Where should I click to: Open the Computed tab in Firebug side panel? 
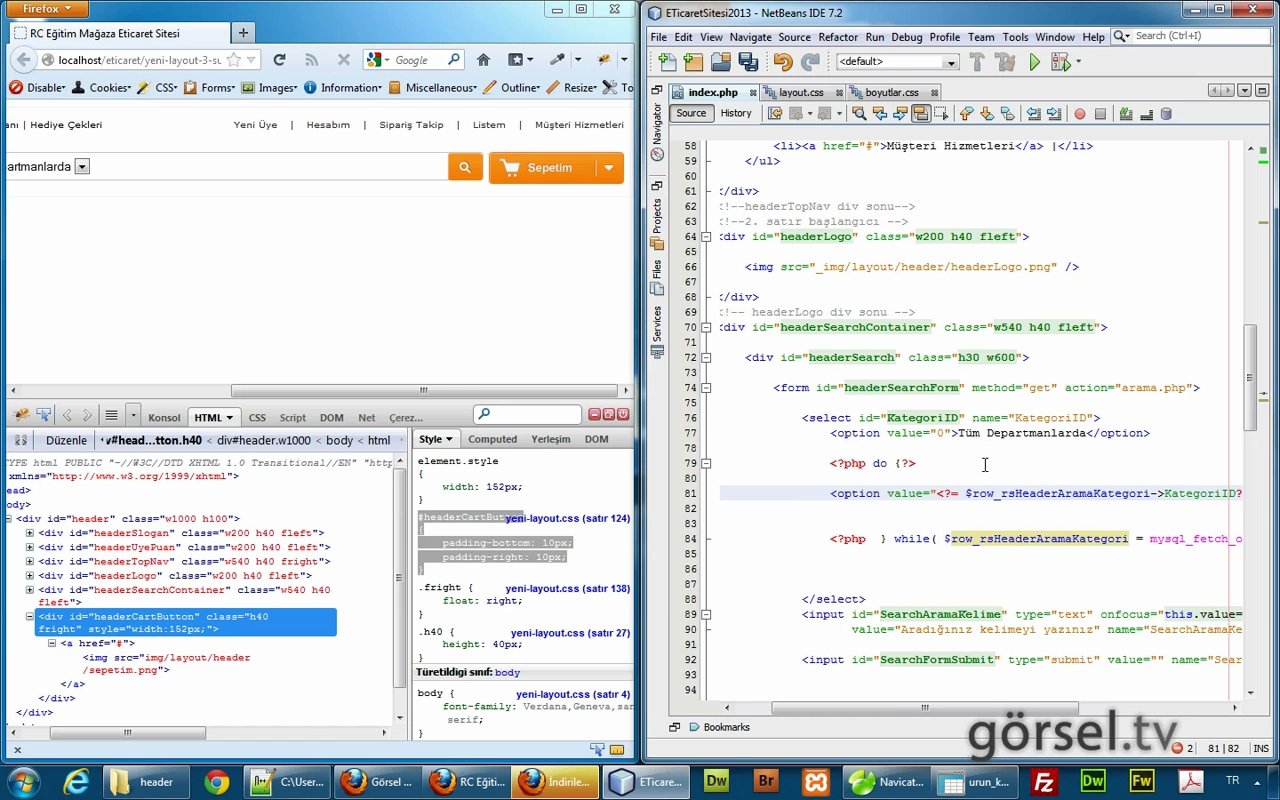(x=492, y=439)
